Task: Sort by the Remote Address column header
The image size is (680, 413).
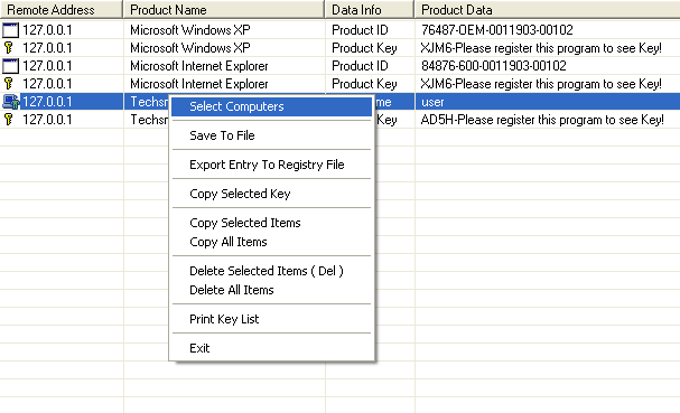Action: [61, 9]
